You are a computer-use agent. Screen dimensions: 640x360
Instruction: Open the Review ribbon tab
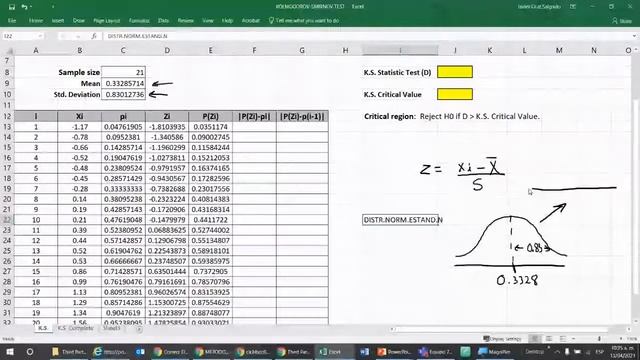click(186, 20)
